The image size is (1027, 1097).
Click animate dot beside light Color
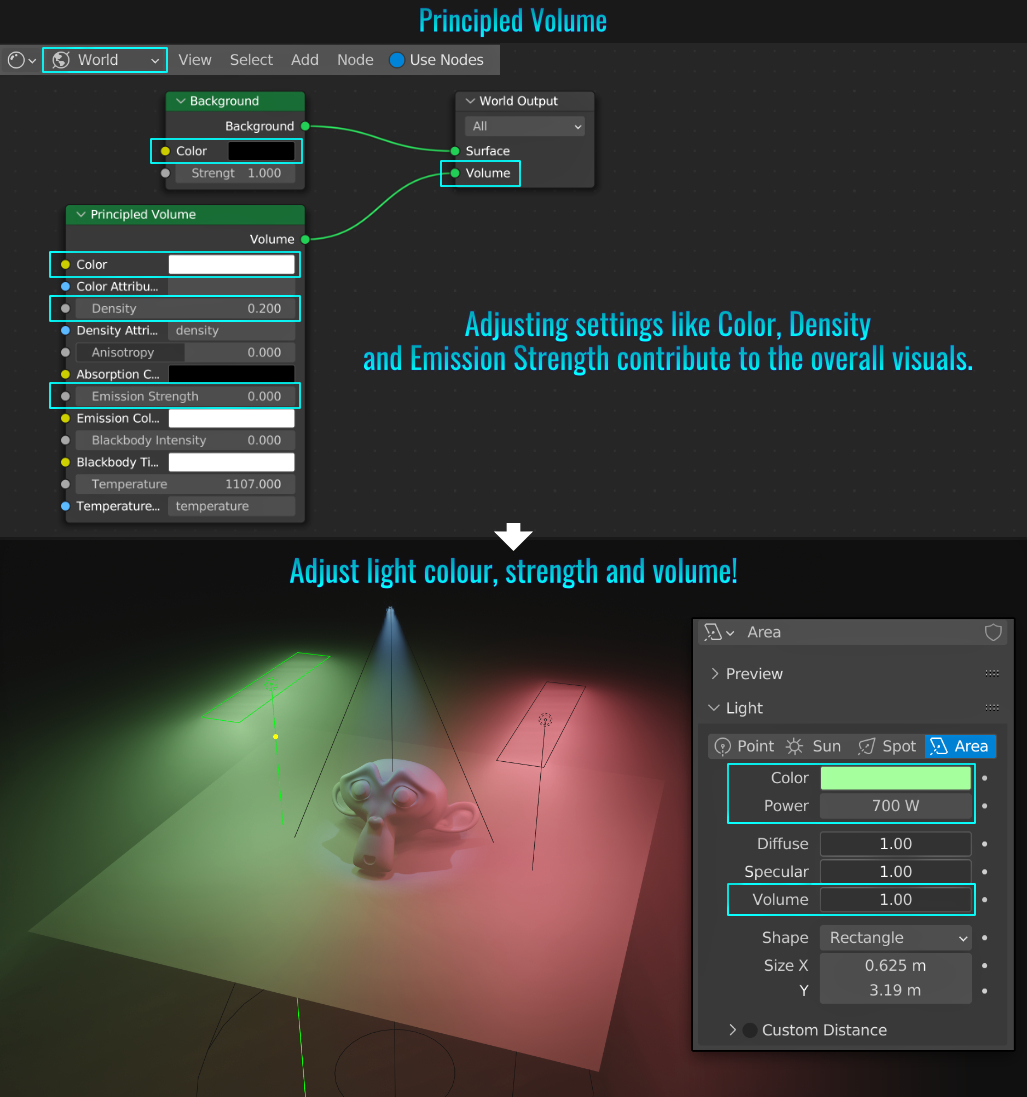[x=984, y=778]
